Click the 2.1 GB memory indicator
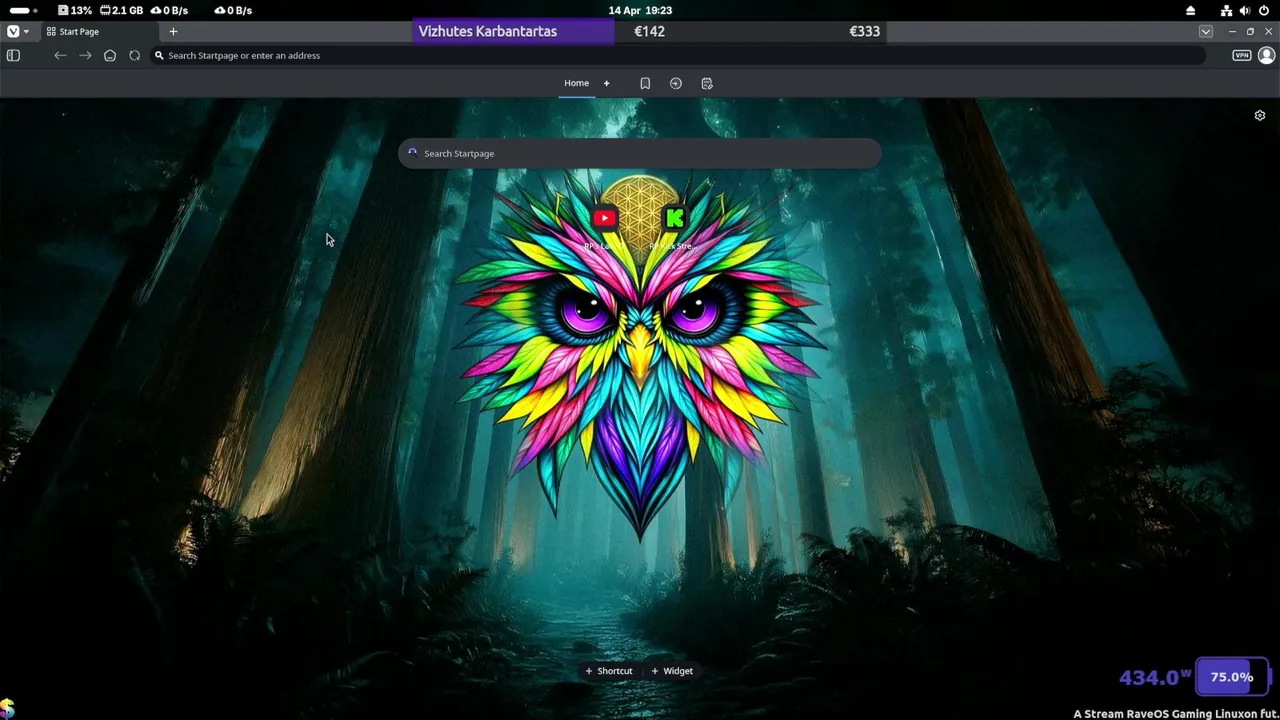1280x720 pixels. (121, 10)
